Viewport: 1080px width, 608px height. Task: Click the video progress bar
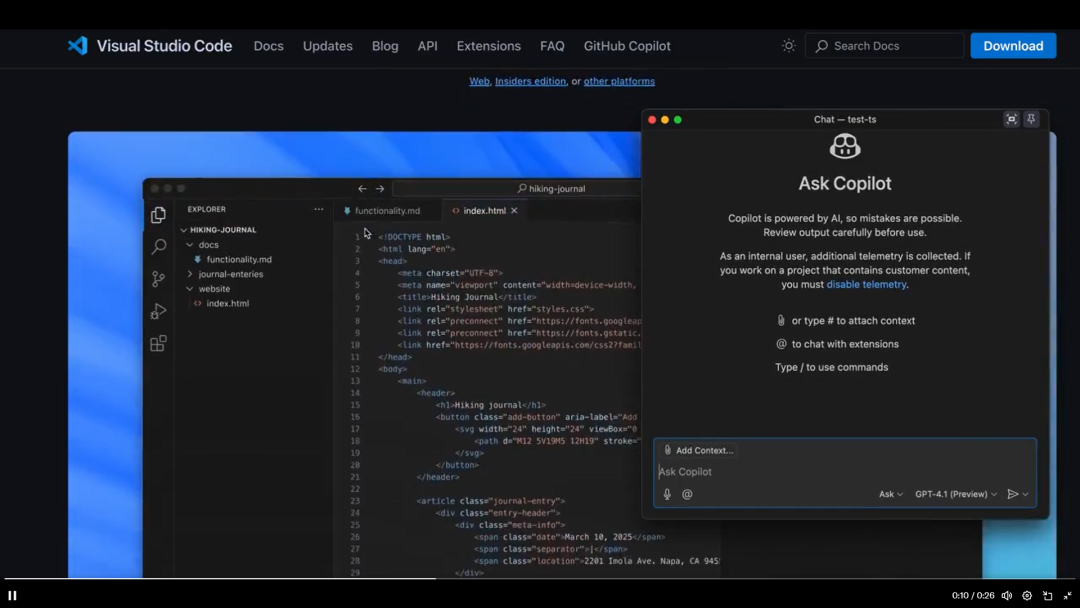click(x=540, y=577)
